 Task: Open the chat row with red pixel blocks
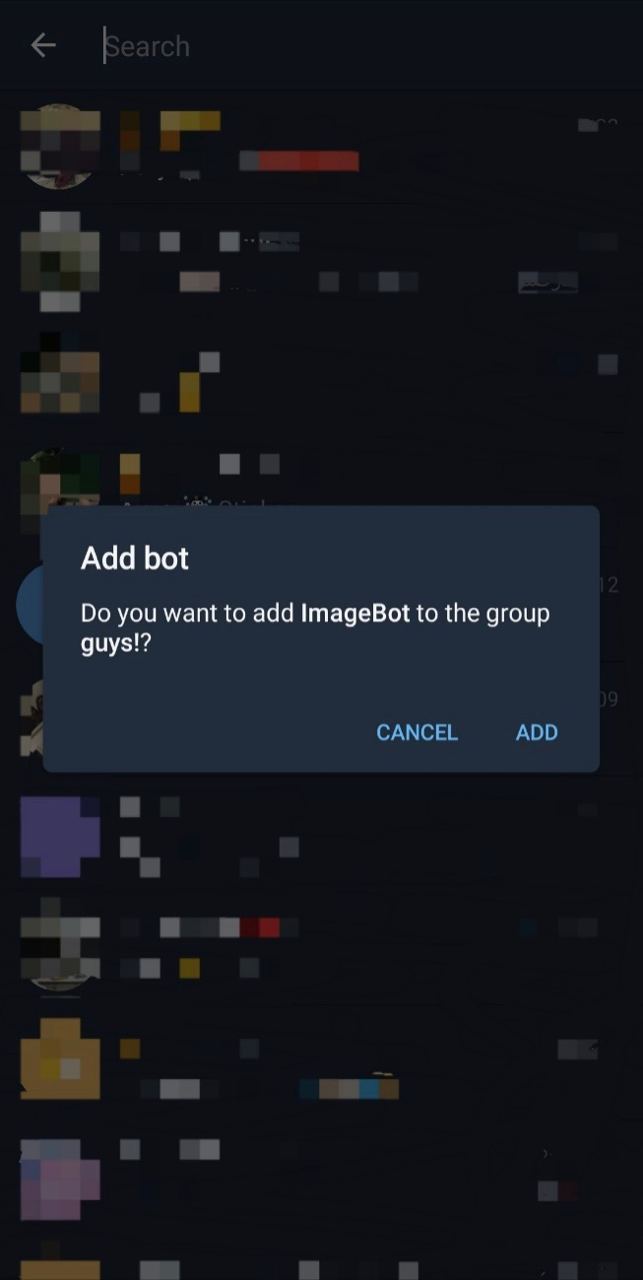pos(321,947)
